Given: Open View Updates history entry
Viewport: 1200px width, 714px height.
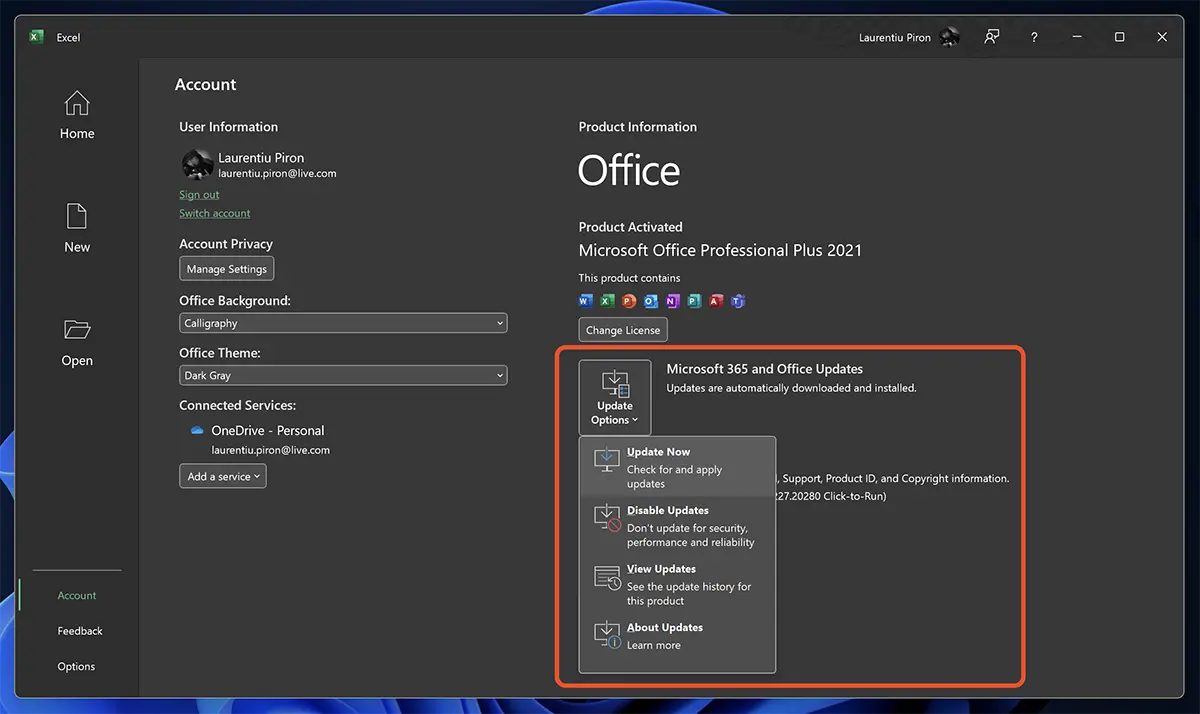Looking at the screenshot, I should point(677,584).
